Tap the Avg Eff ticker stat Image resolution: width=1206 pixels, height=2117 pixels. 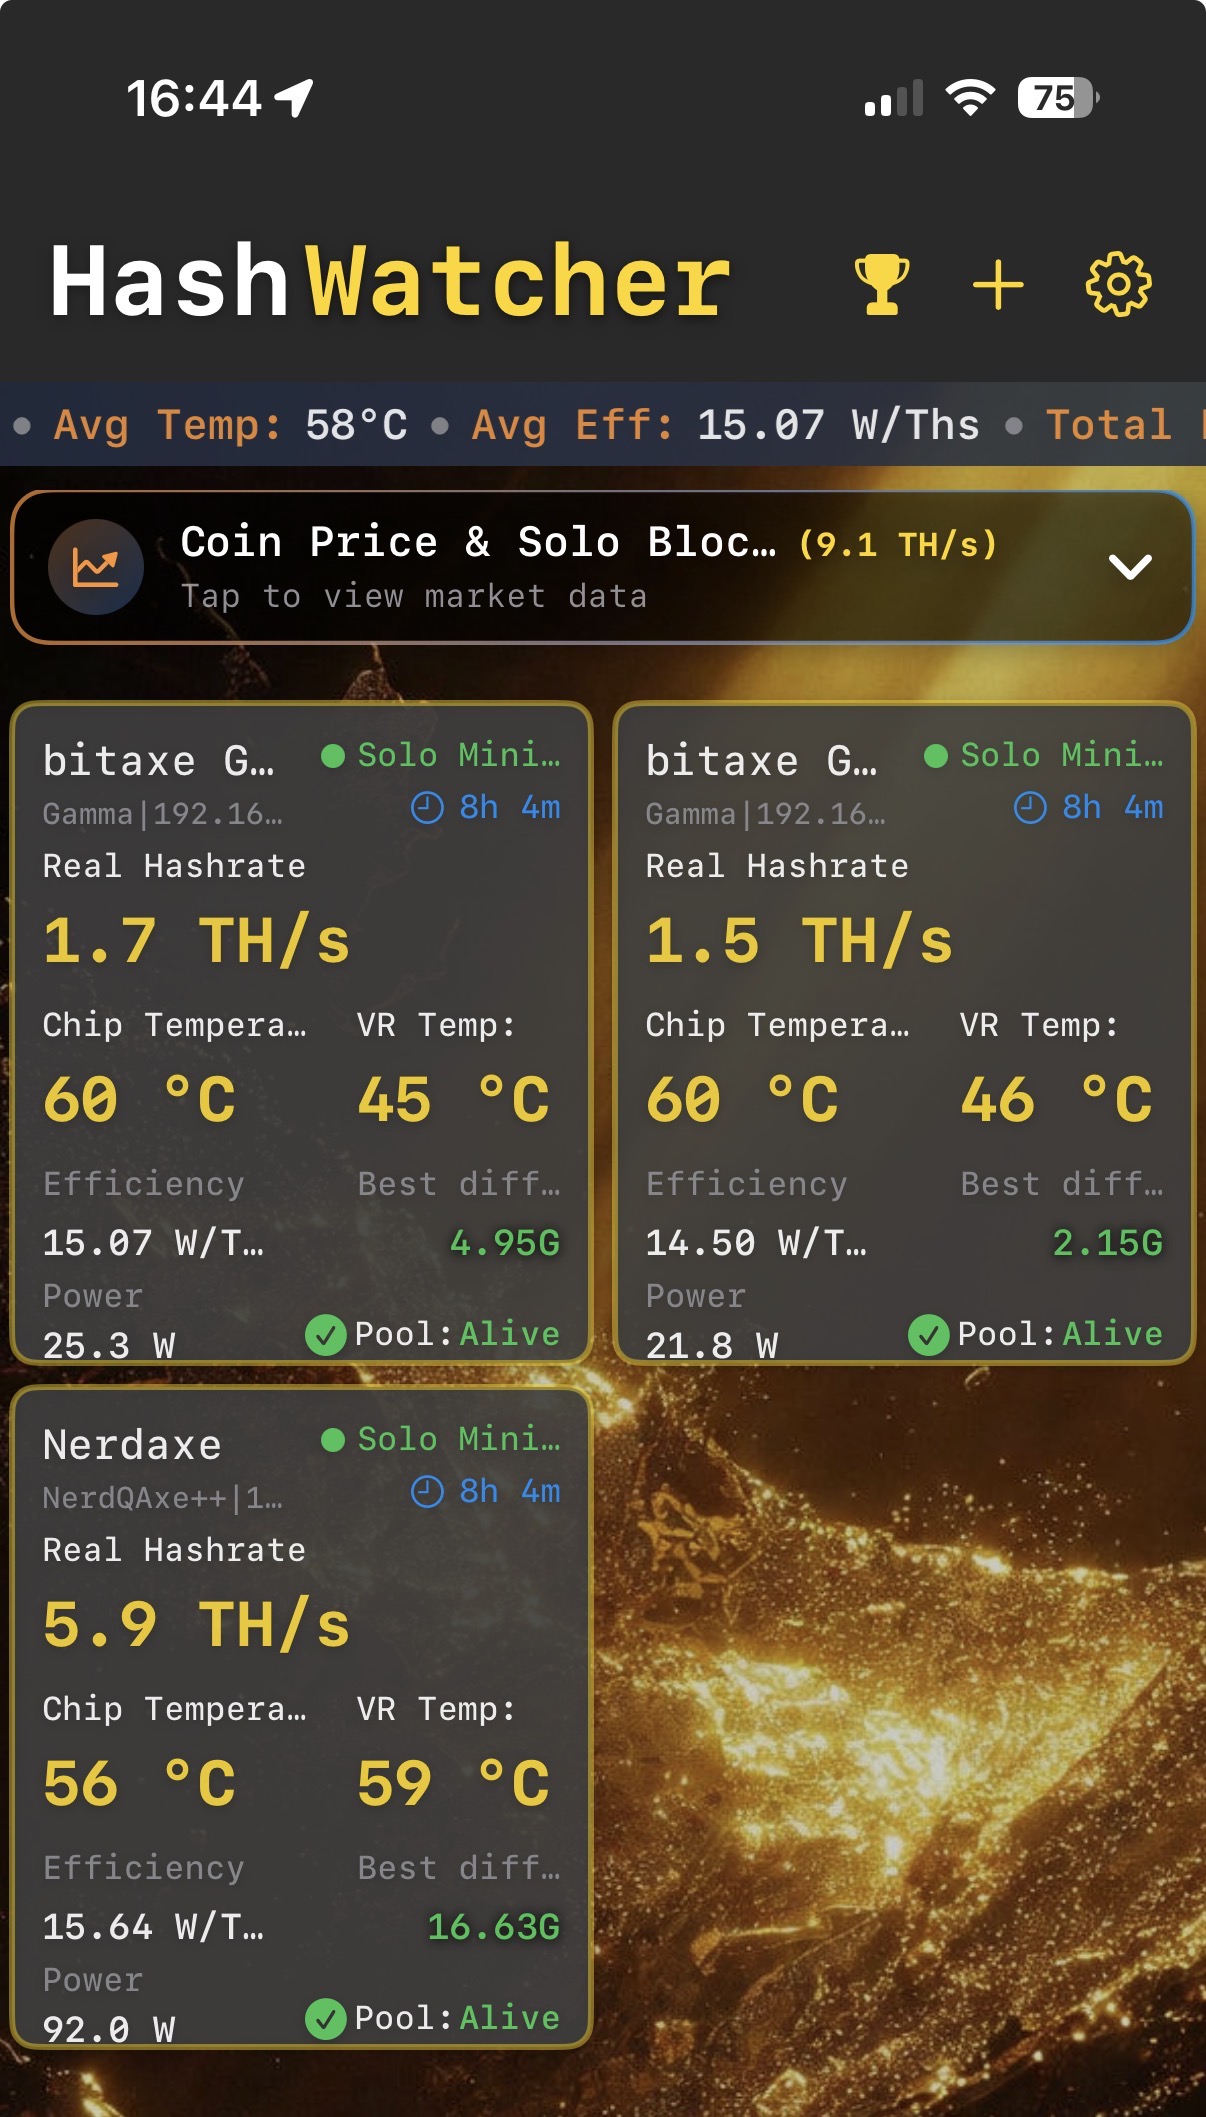(x=725, y=425)
